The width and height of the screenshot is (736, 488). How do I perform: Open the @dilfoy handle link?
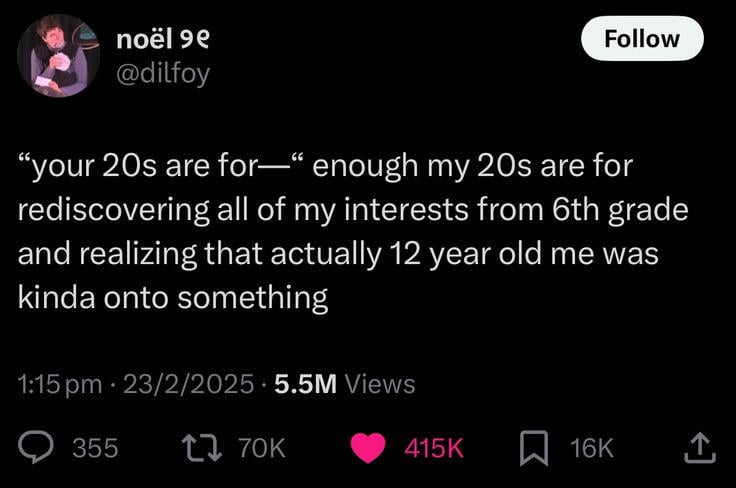coord(163,74)
